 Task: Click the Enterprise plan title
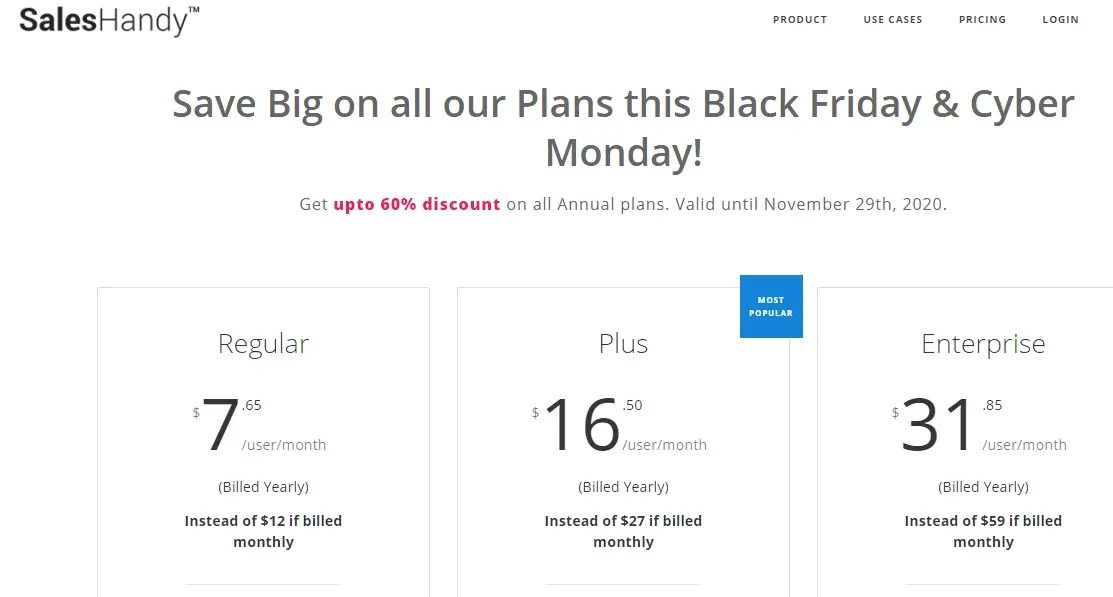coord(983,343)
